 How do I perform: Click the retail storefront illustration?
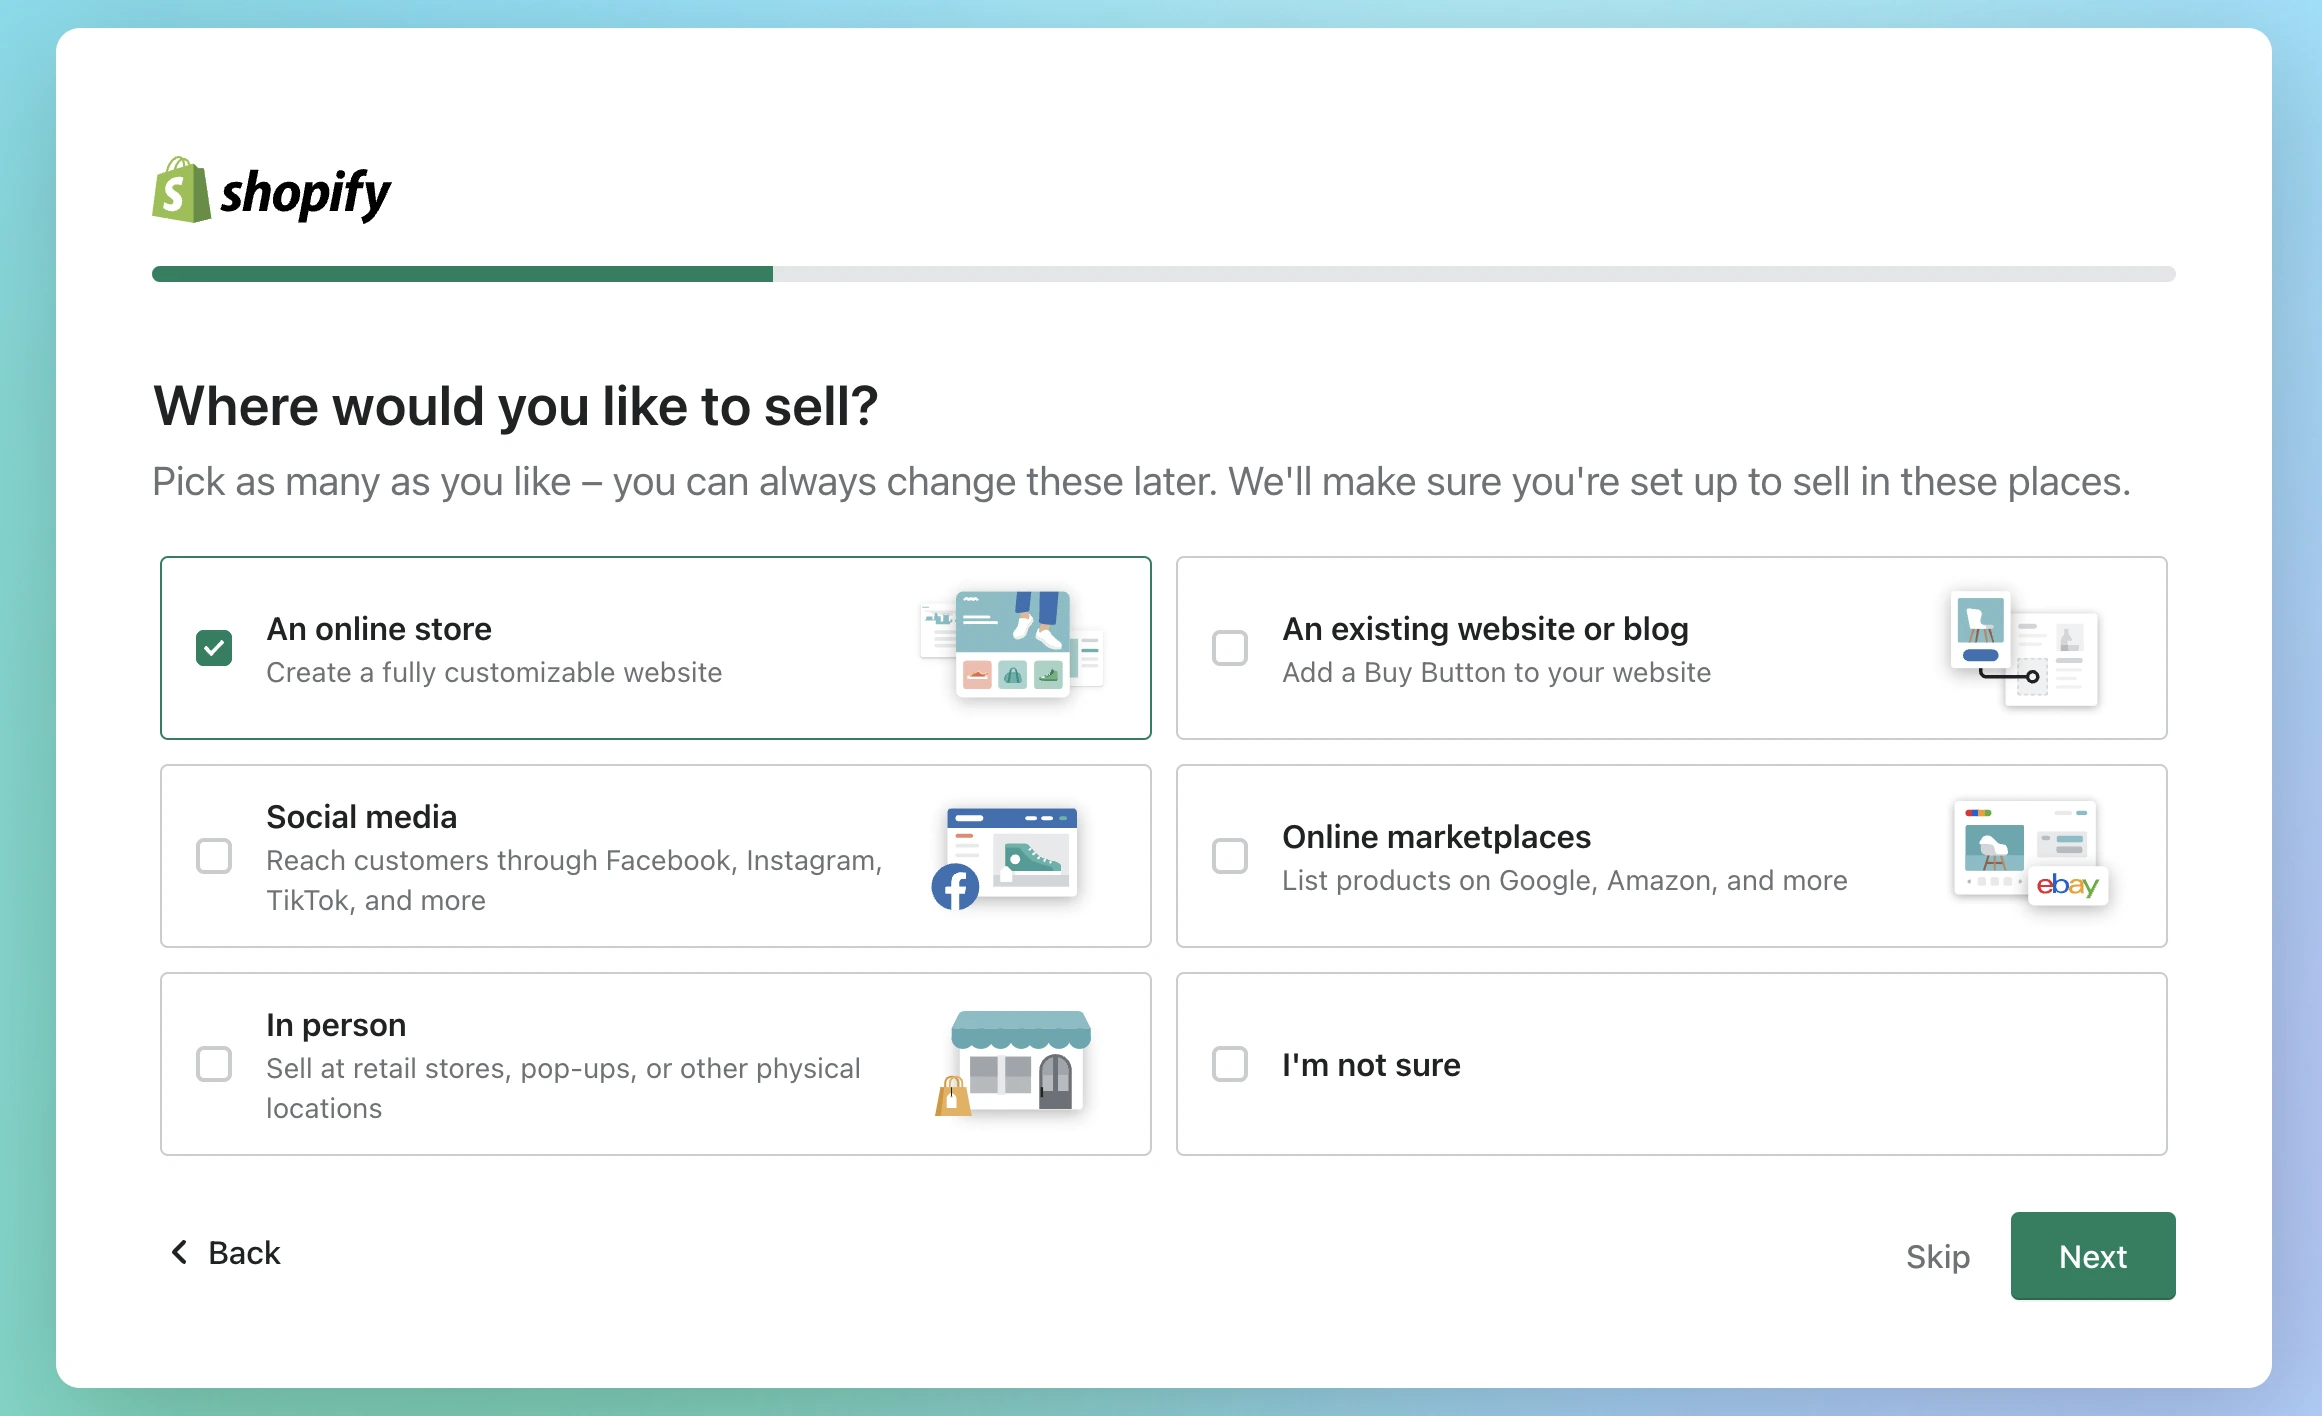pyautogui.click(x=1015, y=1063)
